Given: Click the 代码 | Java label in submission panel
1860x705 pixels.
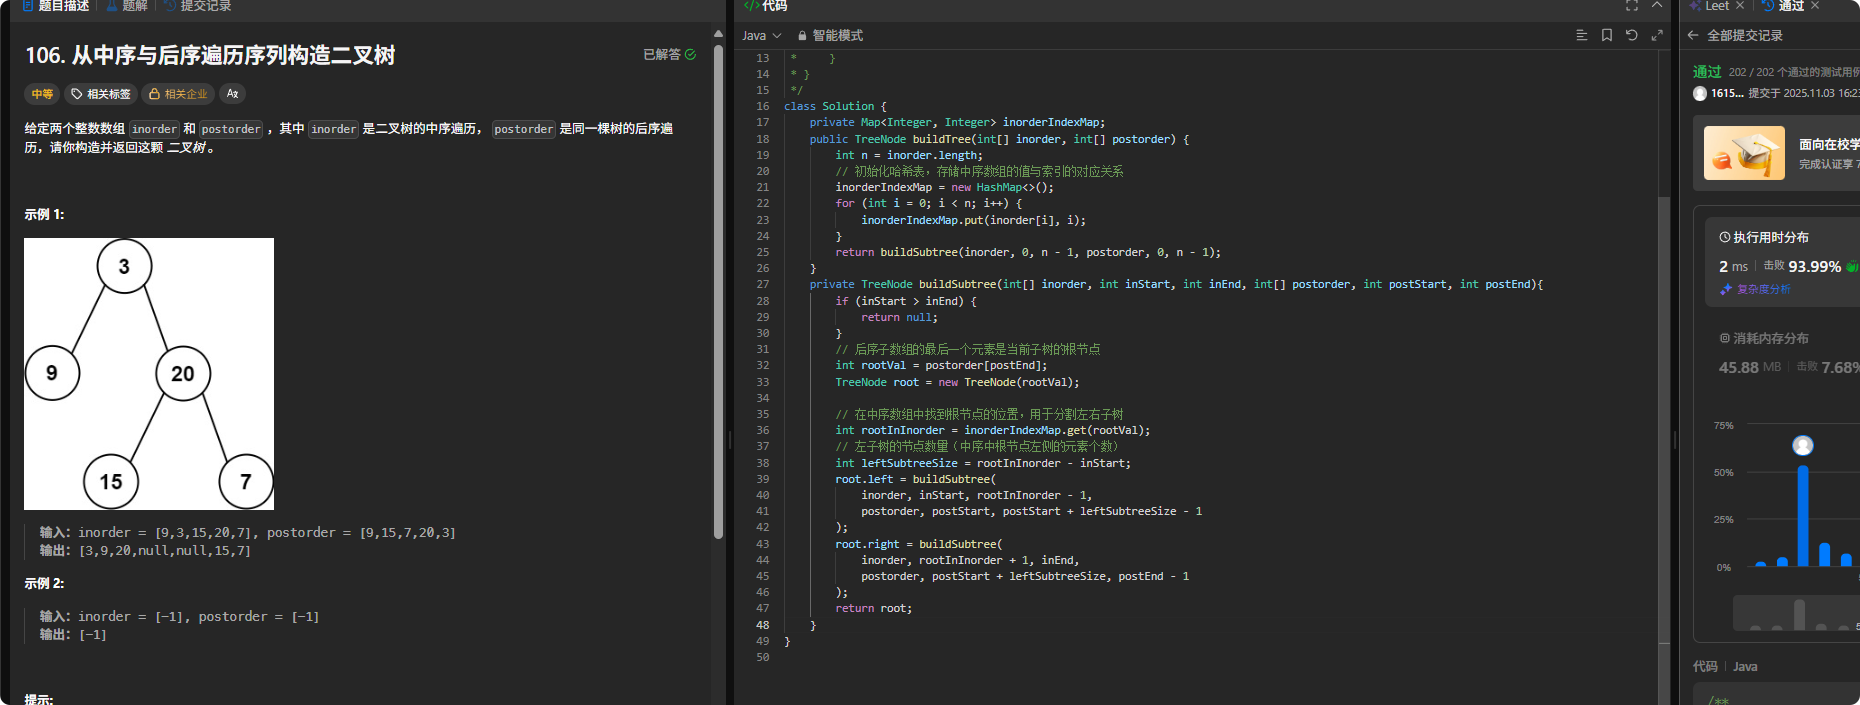Looking at the screenshot, I should pyautogui.click(x=1725, y=666).
